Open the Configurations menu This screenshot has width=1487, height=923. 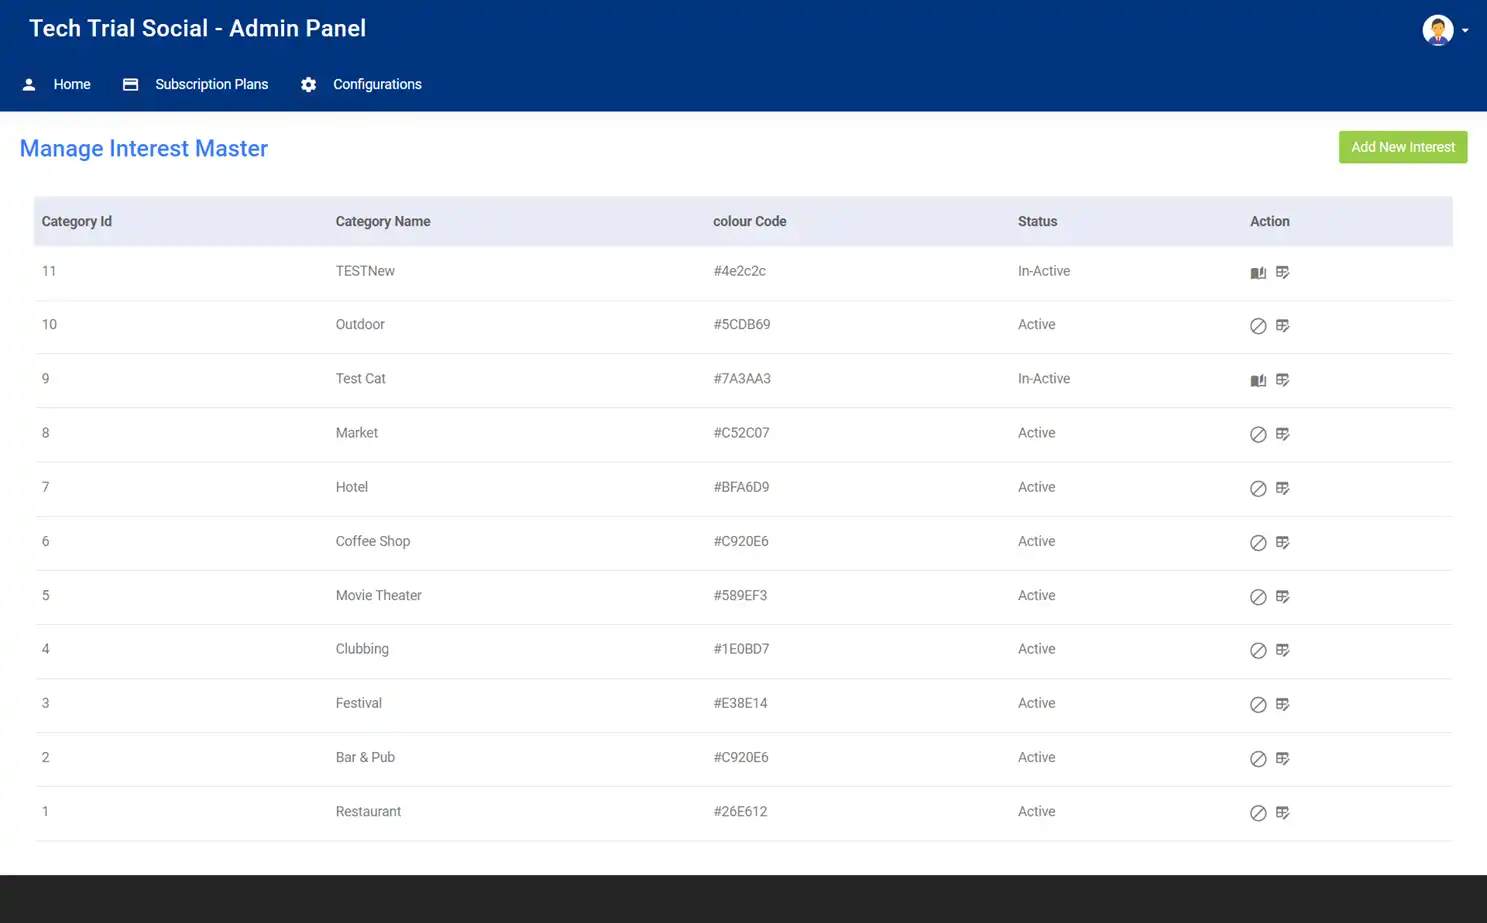point(376,84)
